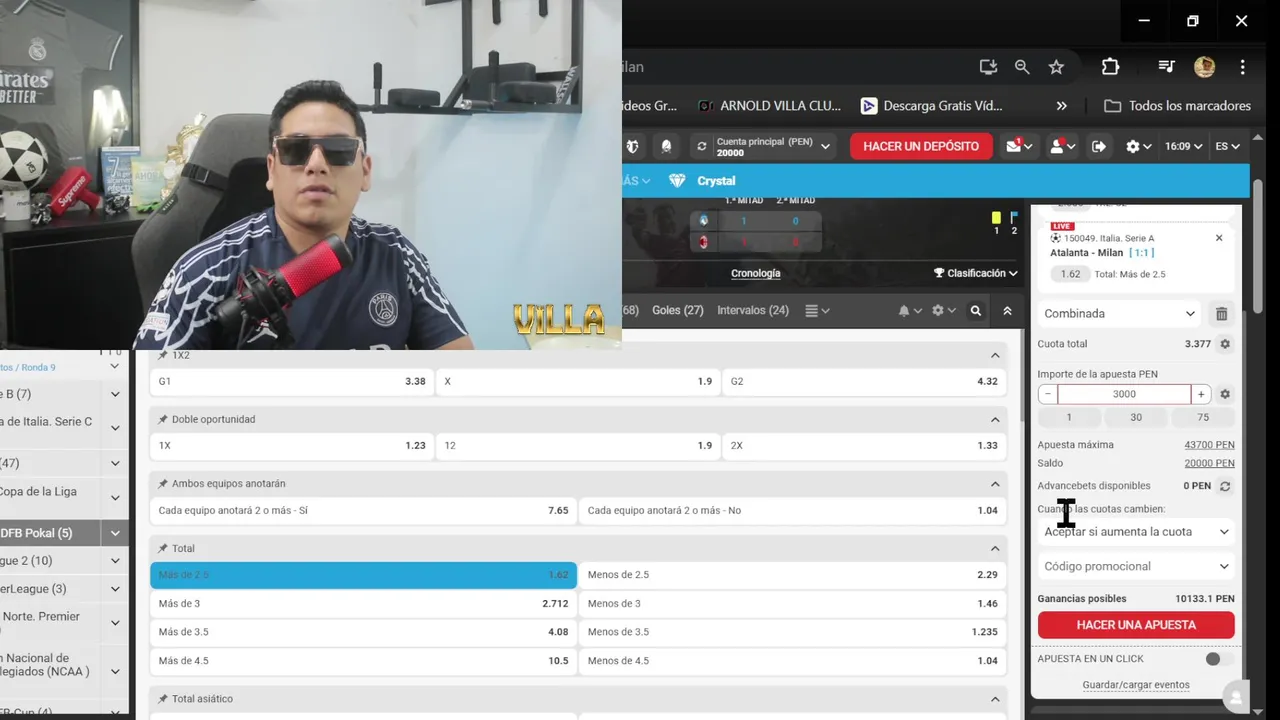Collapse the 1X2 market section
This screenshot has width=1280, height=720.
[995, 356]
